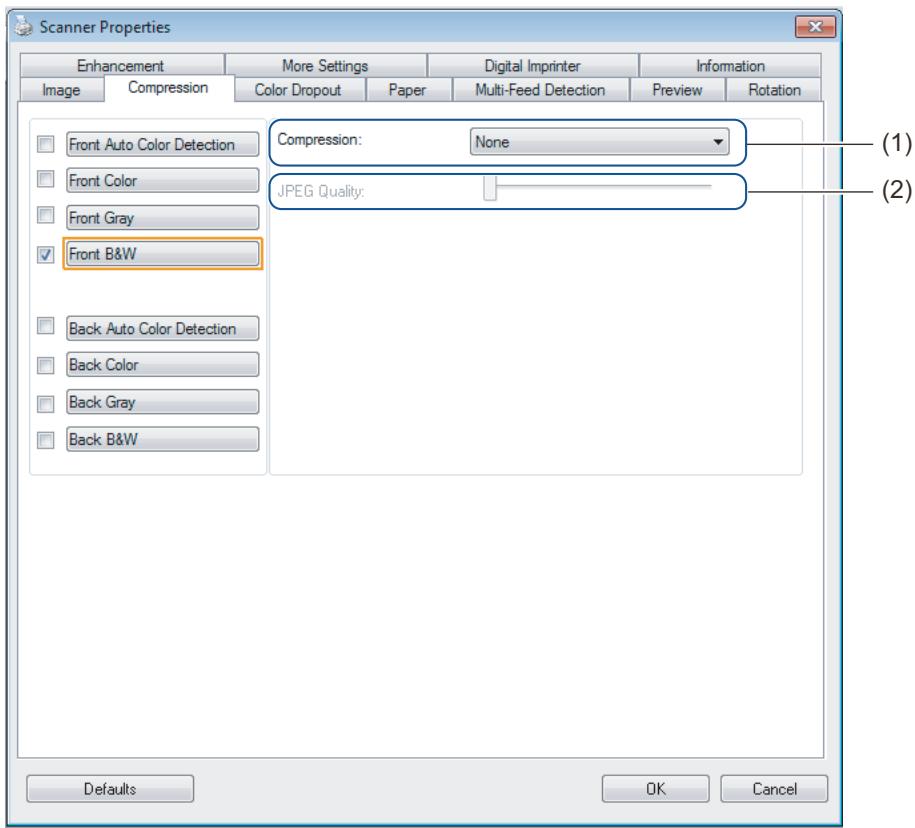Viewport: 915px width, 828px height.
Task: Uncheck the Front B&W checkbox
Action: point(46,254)
